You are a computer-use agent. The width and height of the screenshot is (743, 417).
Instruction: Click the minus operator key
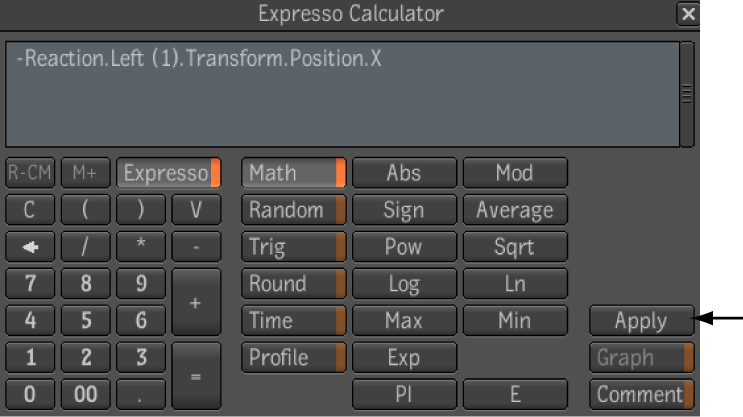pyautogui.click(x=196, y=247)
